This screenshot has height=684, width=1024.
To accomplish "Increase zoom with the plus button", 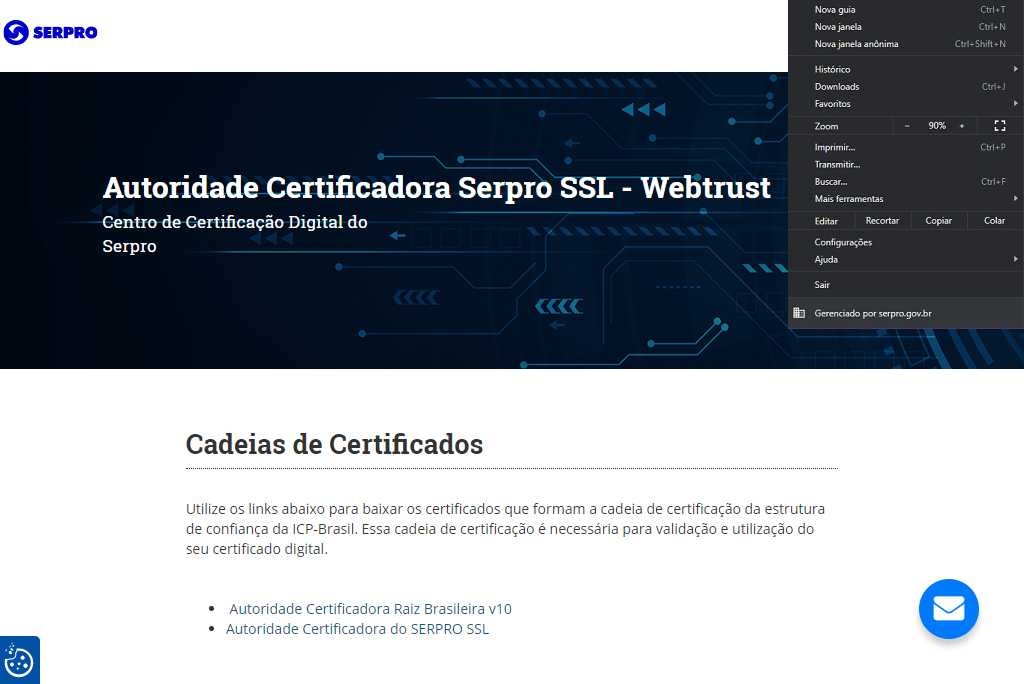I will (x=962, y=126).
